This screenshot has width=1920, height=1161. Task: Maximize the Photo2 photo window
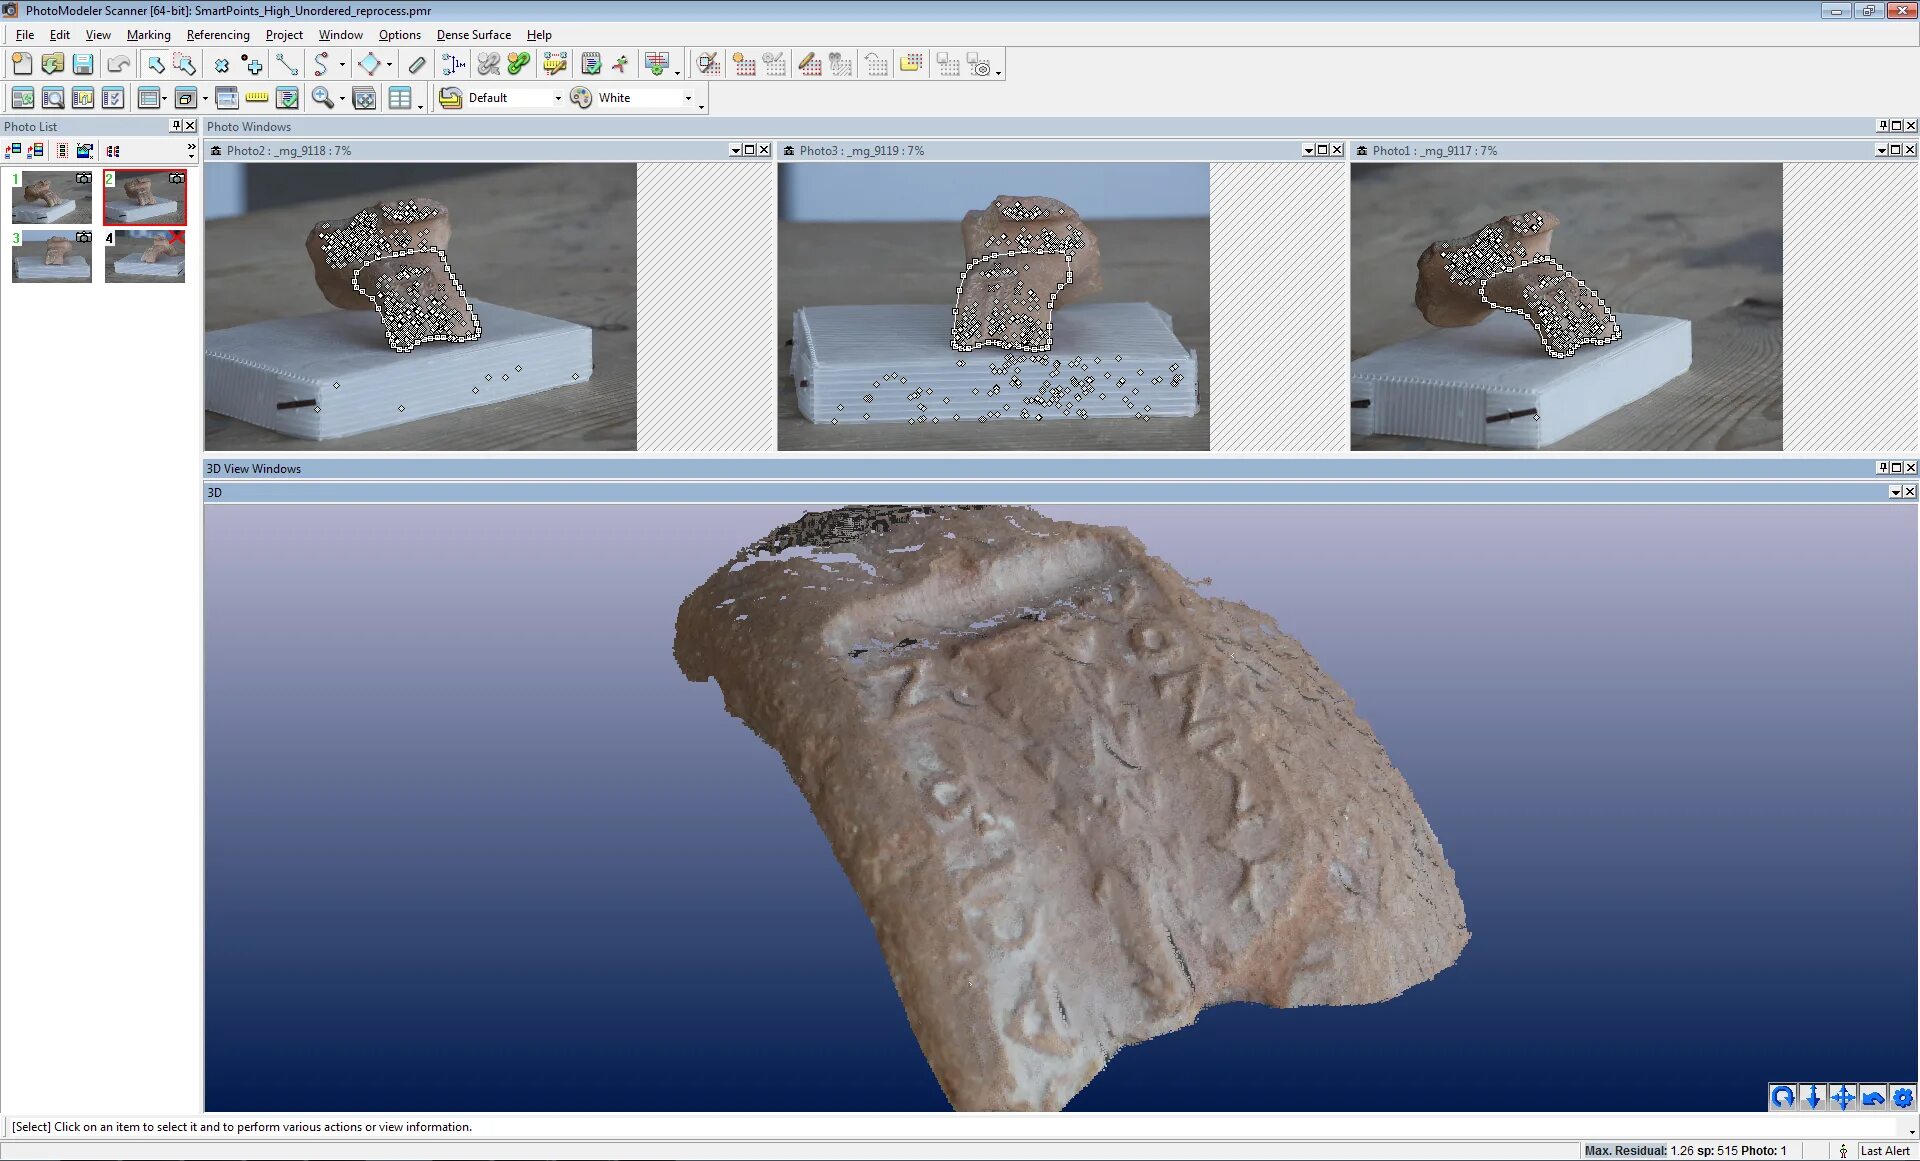749,150
